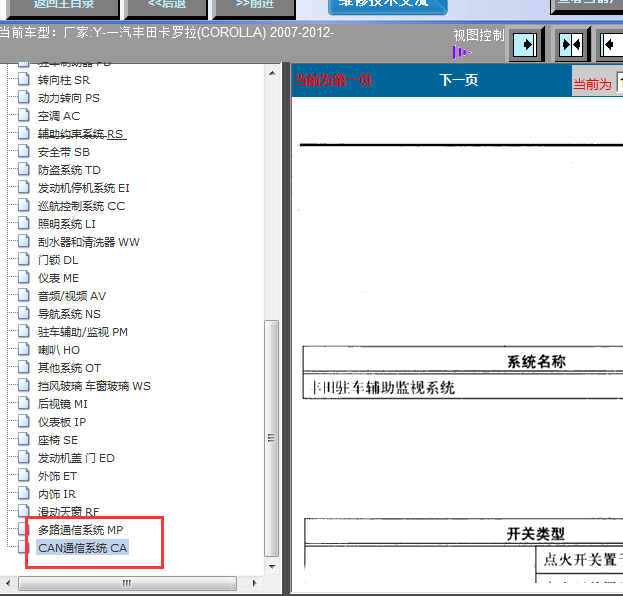
Task: Click the current vehicle model text
Action: click(x=167, y=32)
